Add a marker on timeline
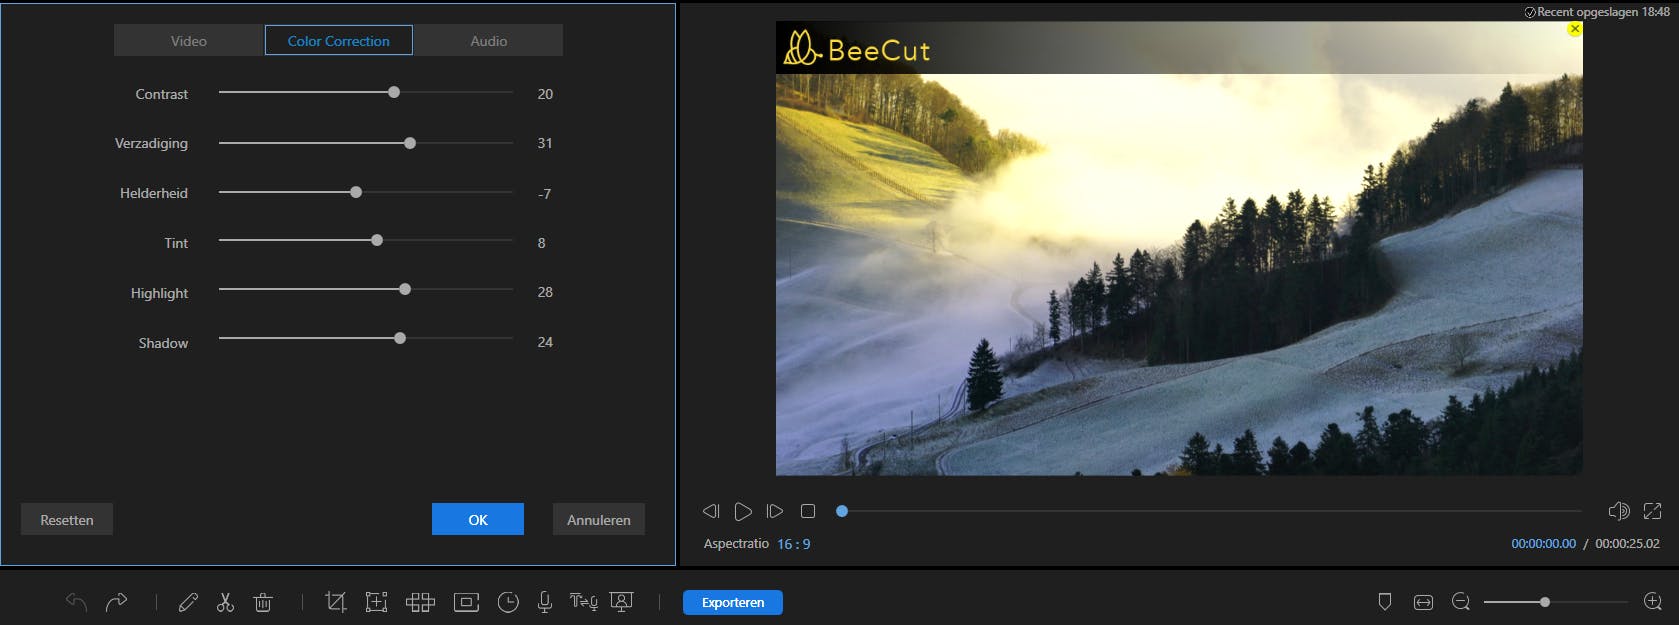1679x625 pixels. pos(1385,602)
